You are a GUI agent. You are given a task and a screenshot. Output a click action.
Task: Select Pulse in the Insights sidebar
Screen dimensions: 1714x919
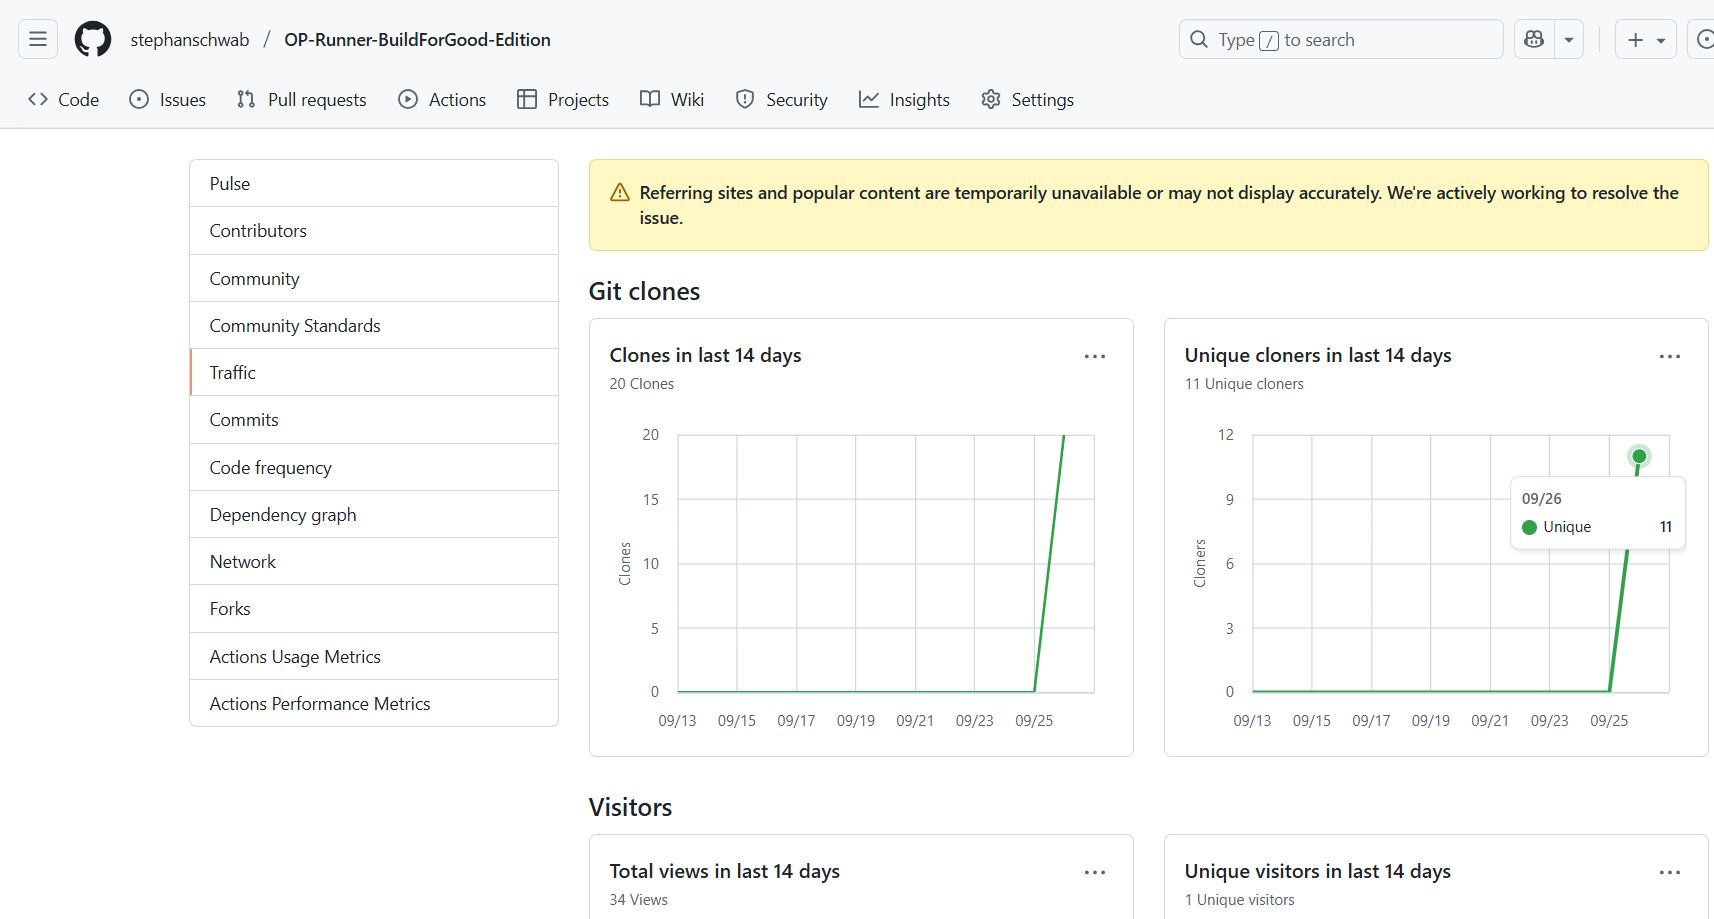230,184
